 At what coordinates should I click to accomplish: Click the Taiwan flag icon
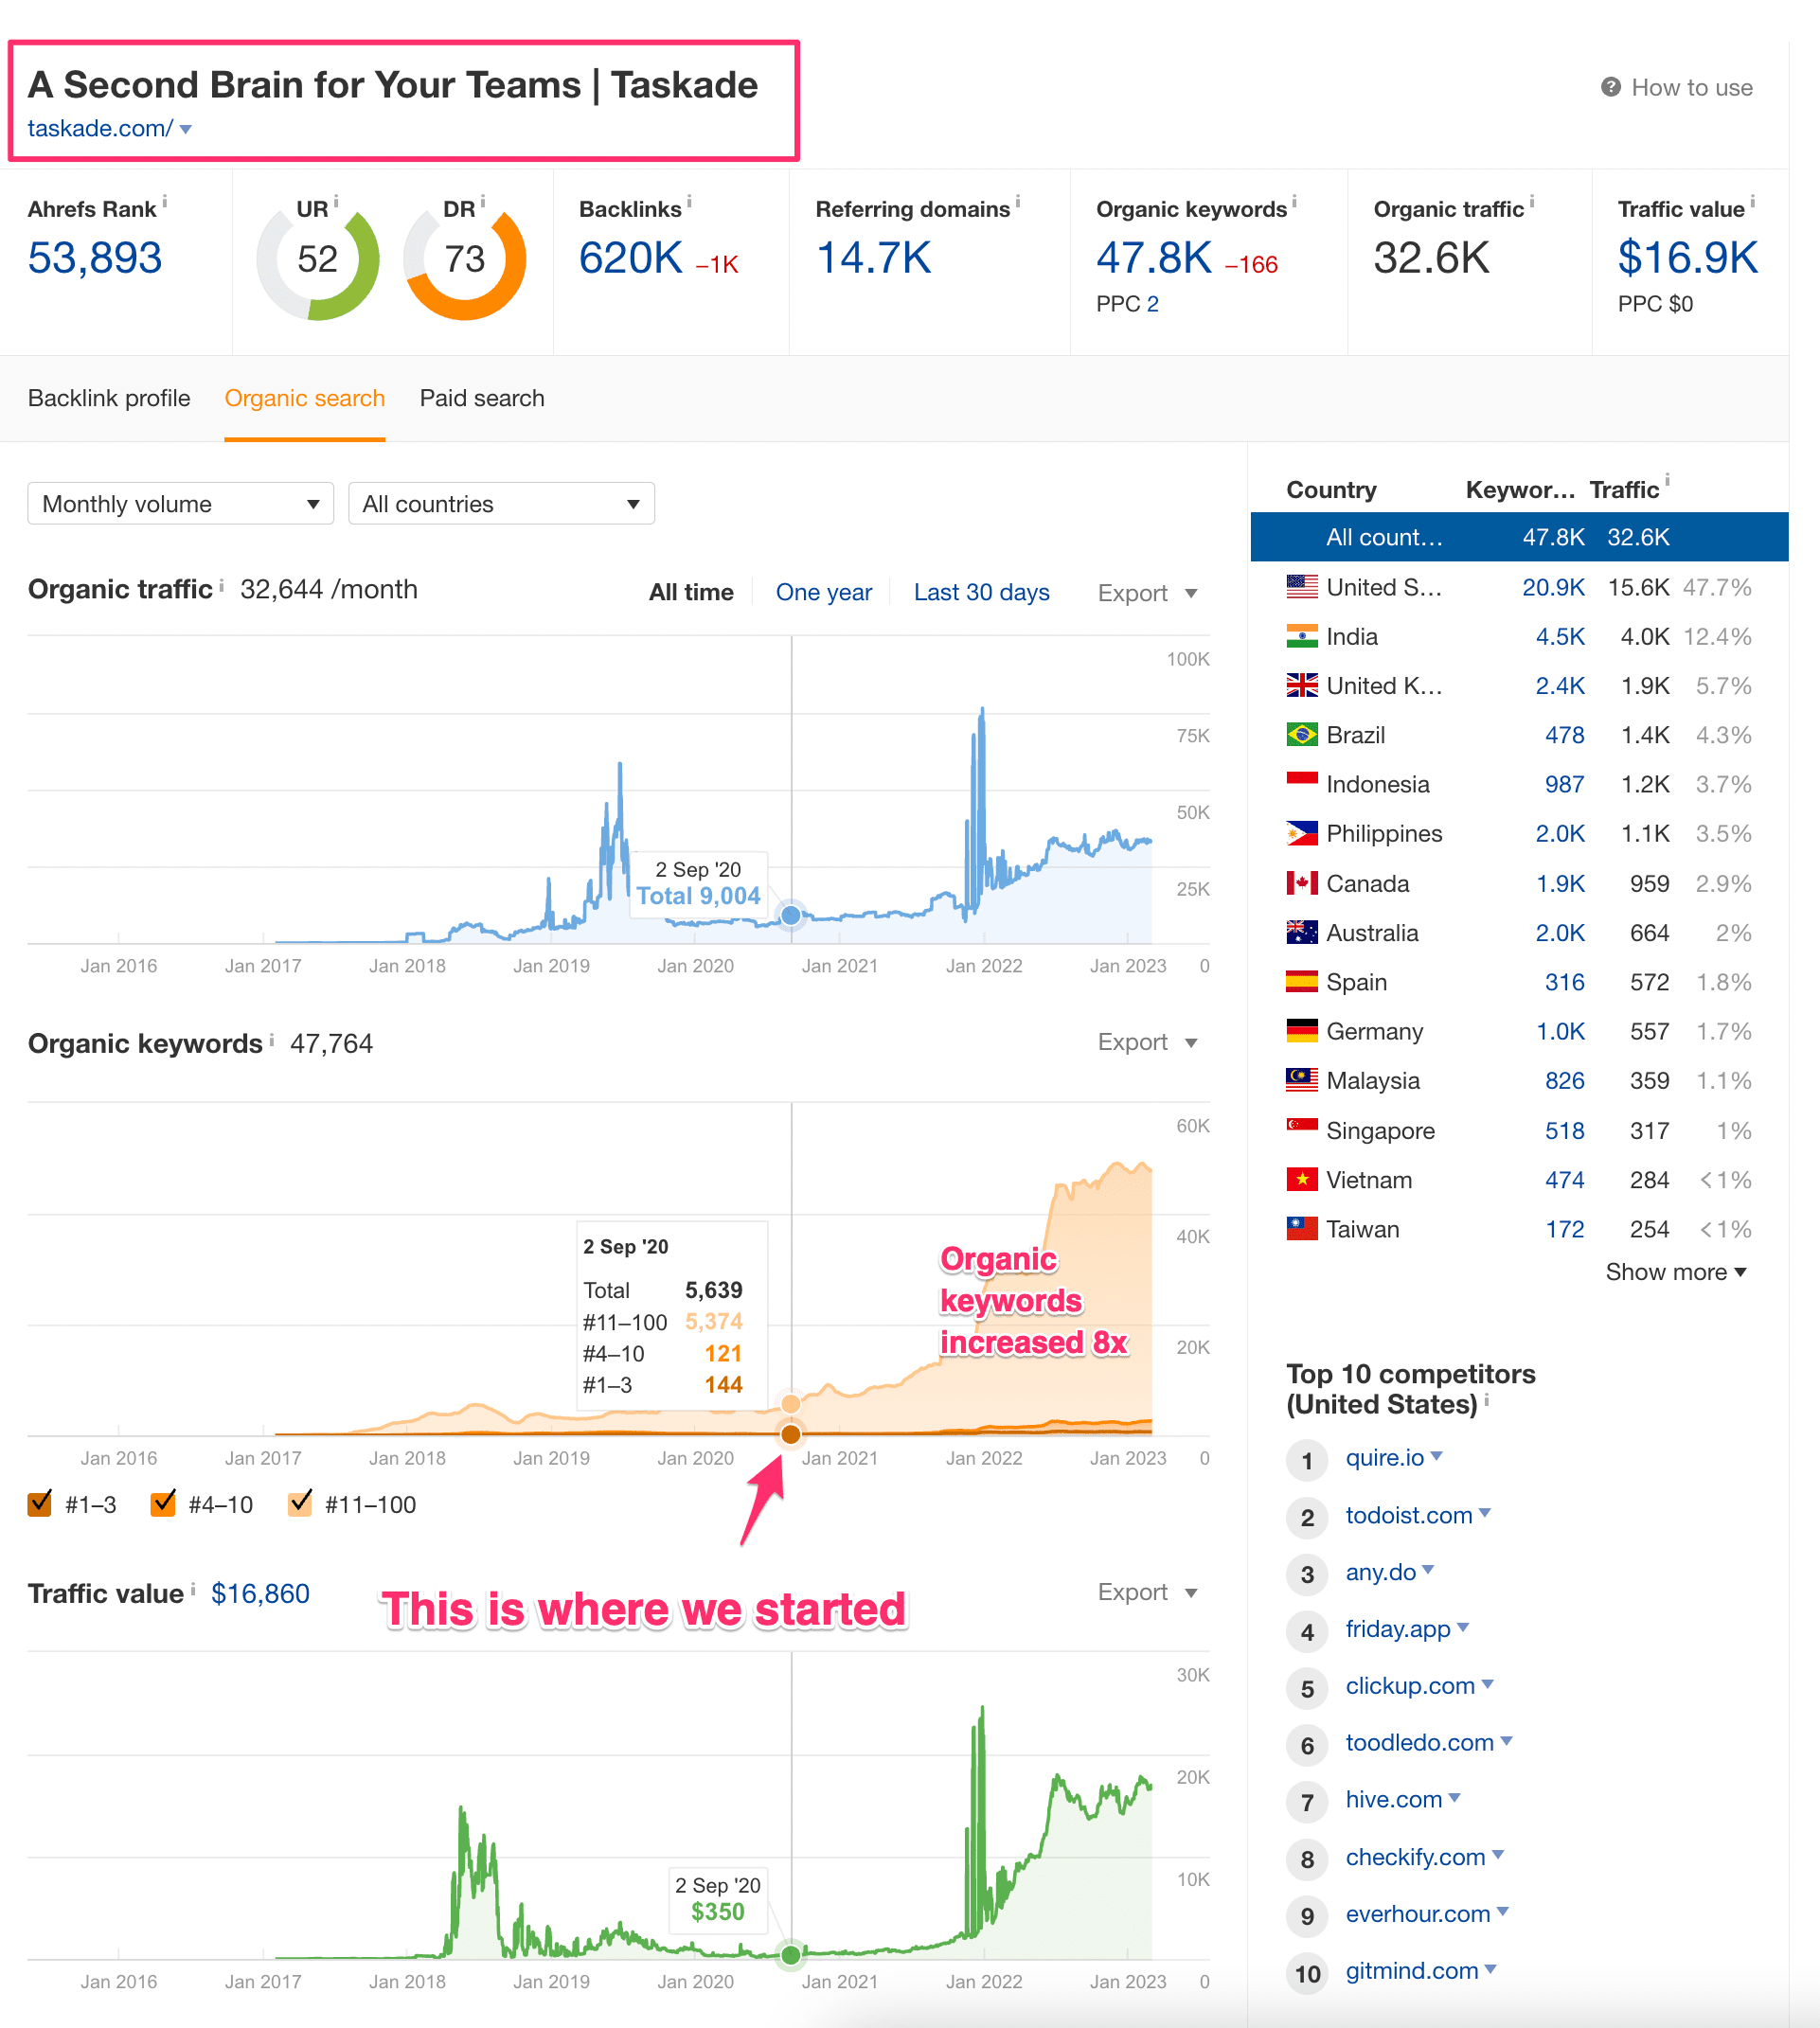coord(1301,1228)
